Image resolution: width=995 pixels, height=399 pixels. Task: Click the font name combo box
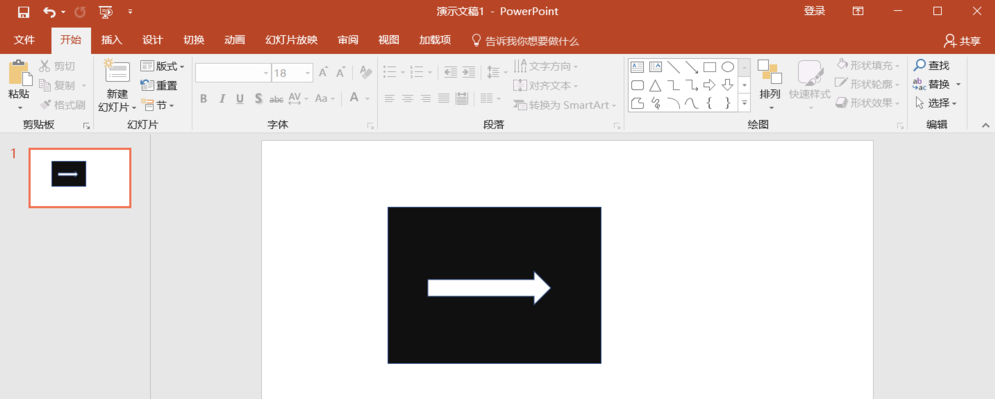coord(233,73)
